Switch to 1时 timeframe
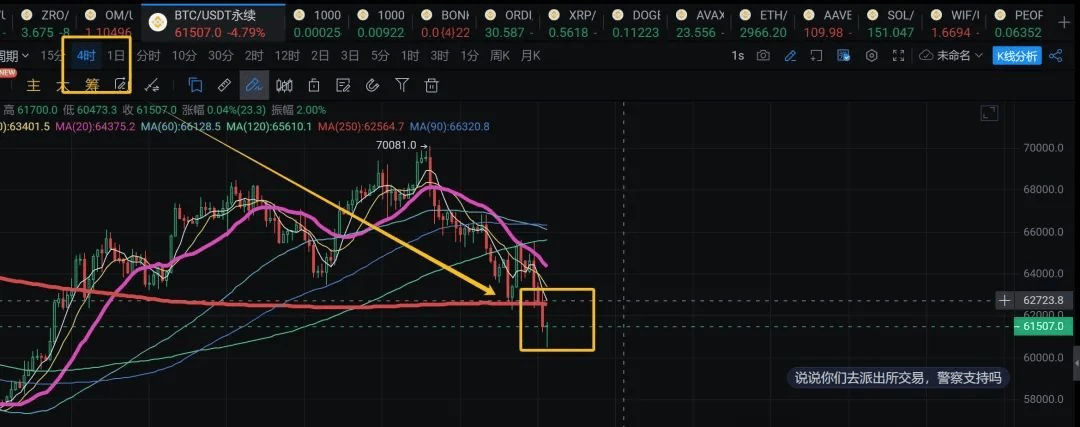The width and height of the screenshot is (1080, 427). pos(410,56)
